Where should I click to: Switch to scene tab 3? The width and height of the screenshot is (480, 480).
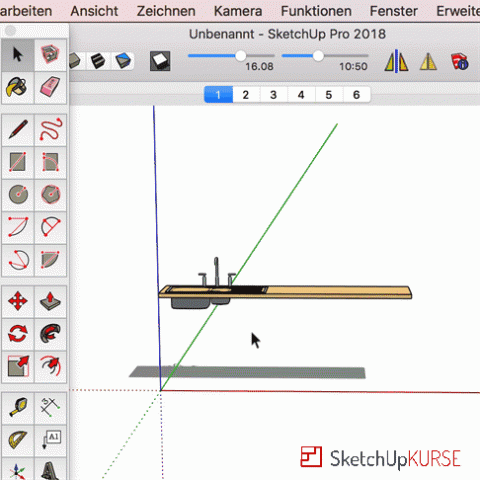[273, 95]
